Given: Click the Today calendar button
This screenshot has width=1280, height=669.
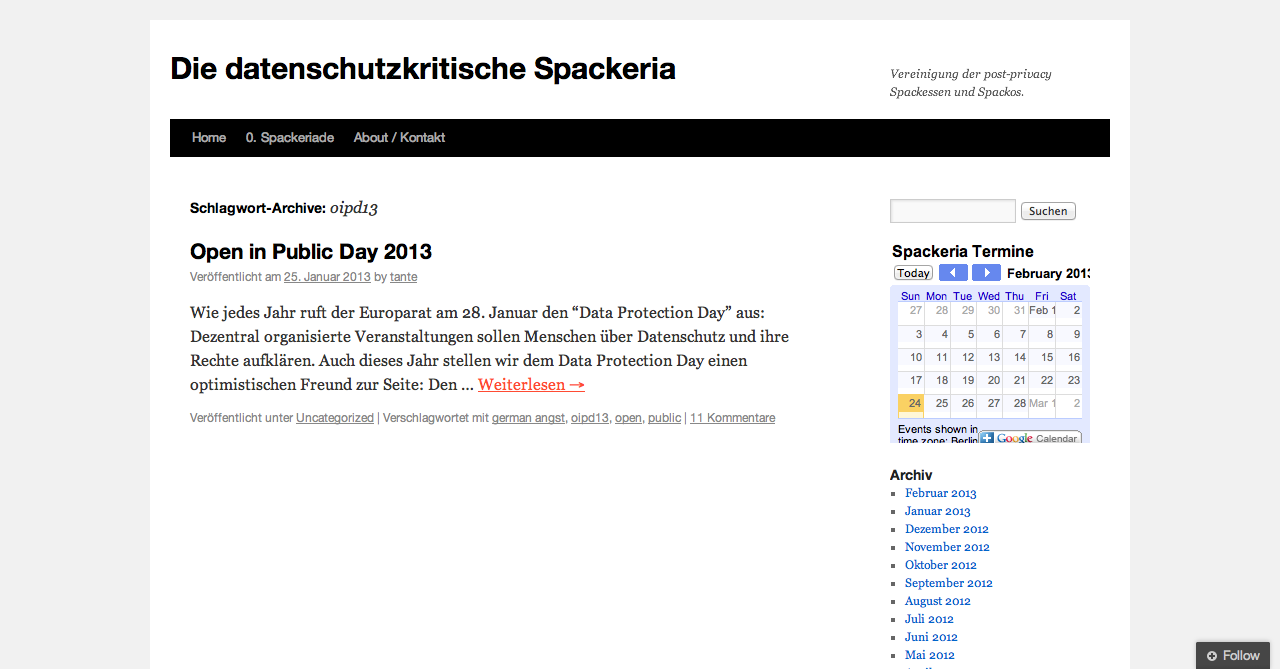Looking at the screenshot, I should click(913, 273).
